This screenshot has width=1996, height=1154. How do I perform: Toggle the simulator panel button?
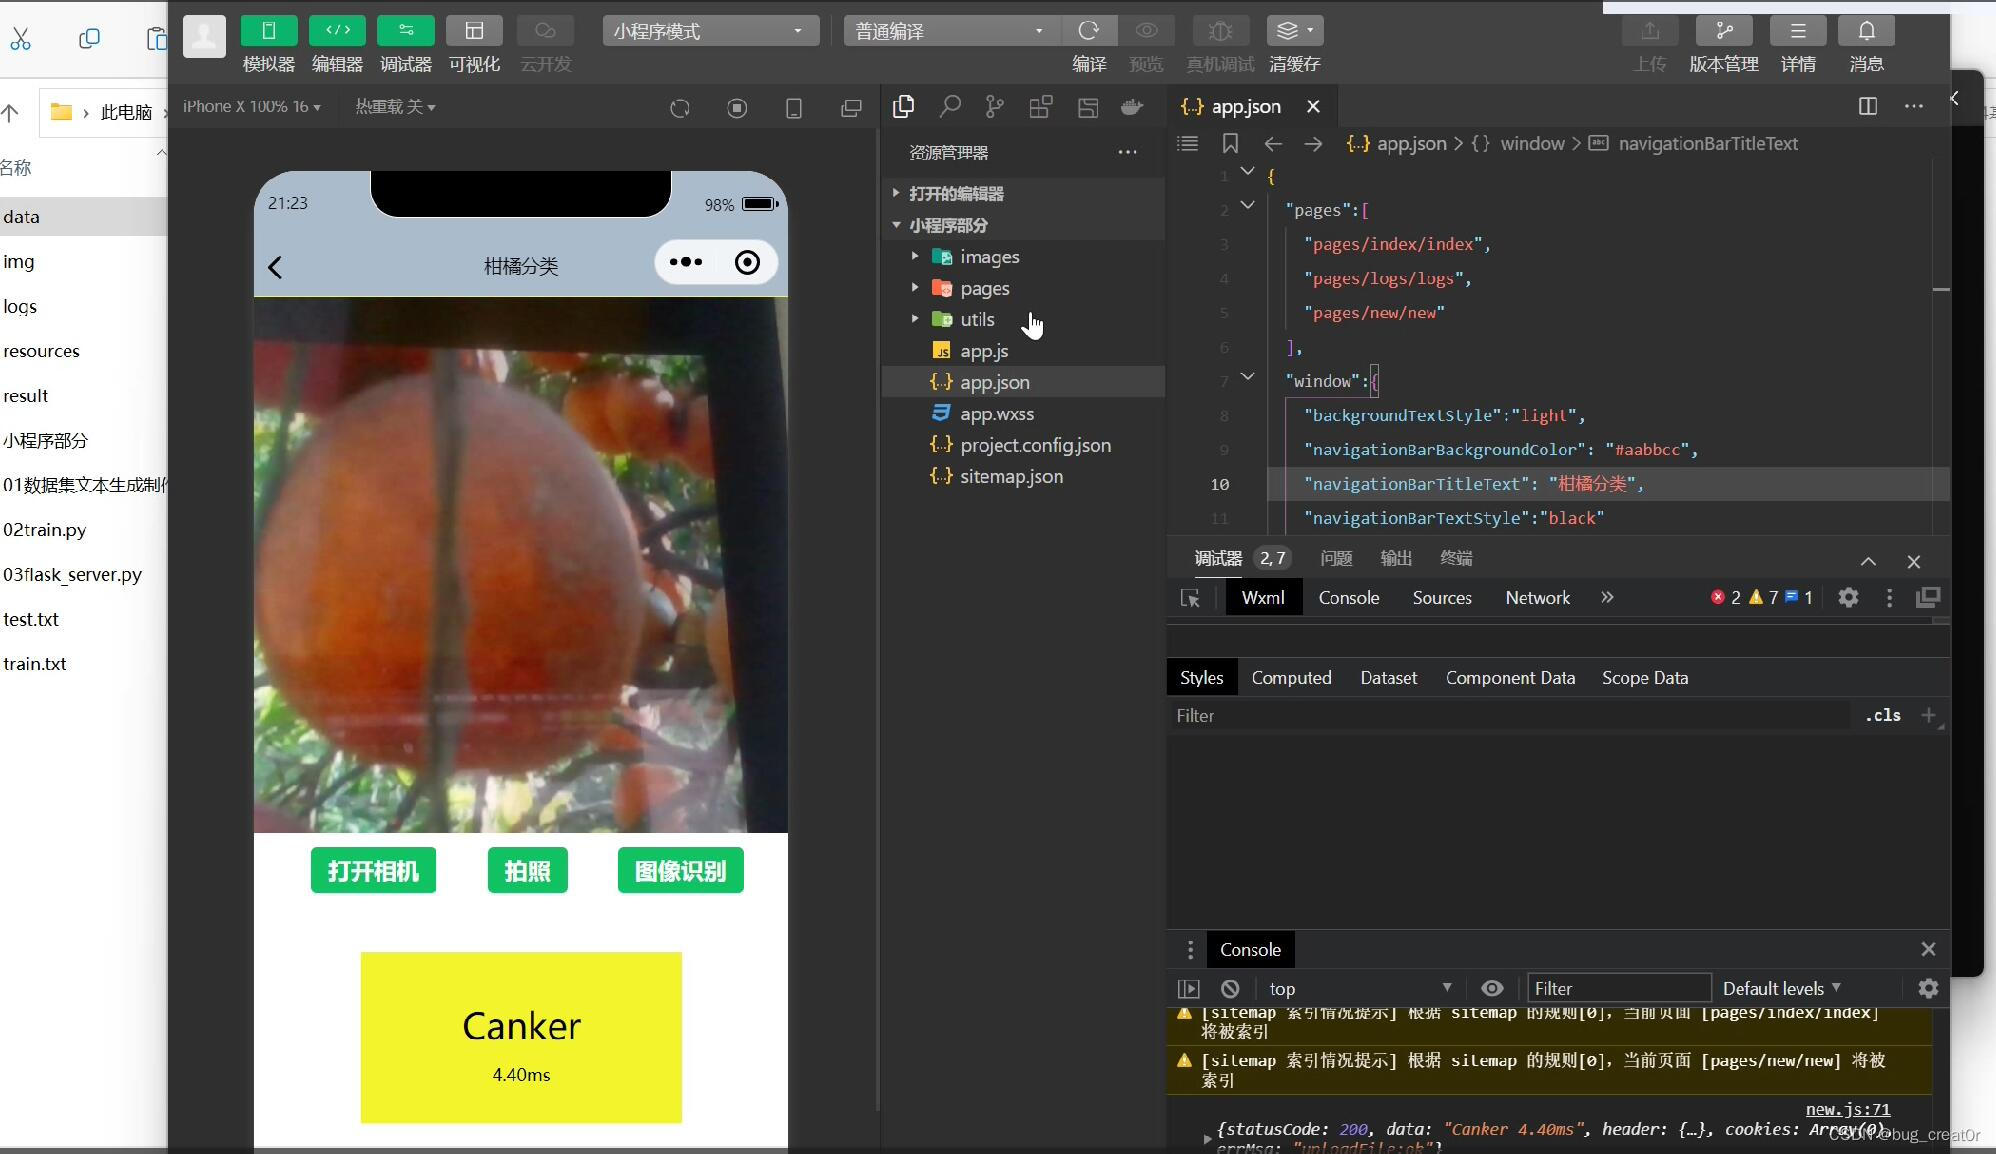click(x=269, y=31)
